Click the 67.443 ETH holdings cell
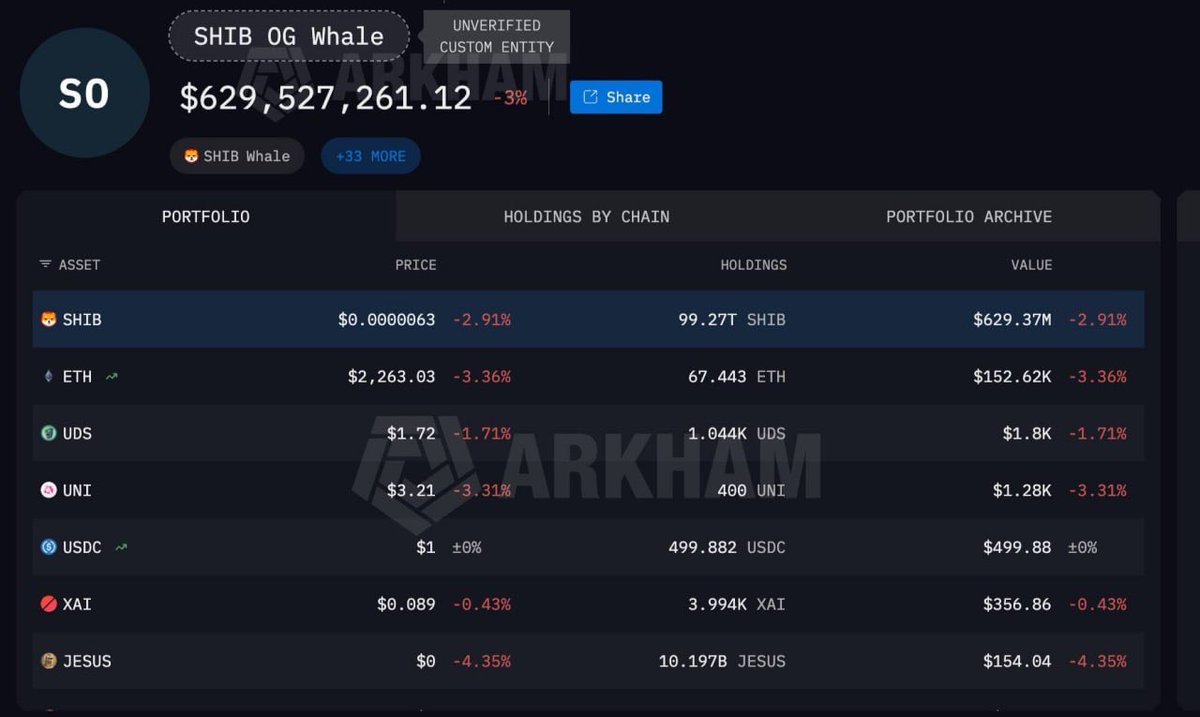The width and height of the screenshot is (1200, 717). pos(738,377)
